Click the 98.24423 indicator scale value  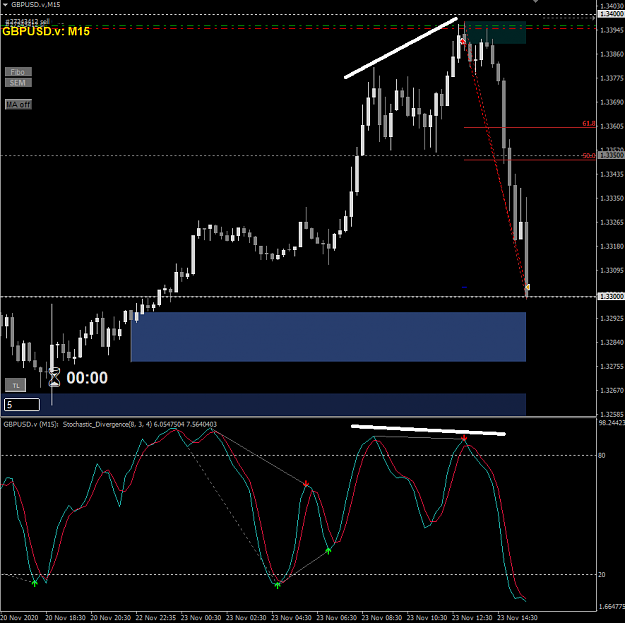pyautogui.click(x=611, y=423)
